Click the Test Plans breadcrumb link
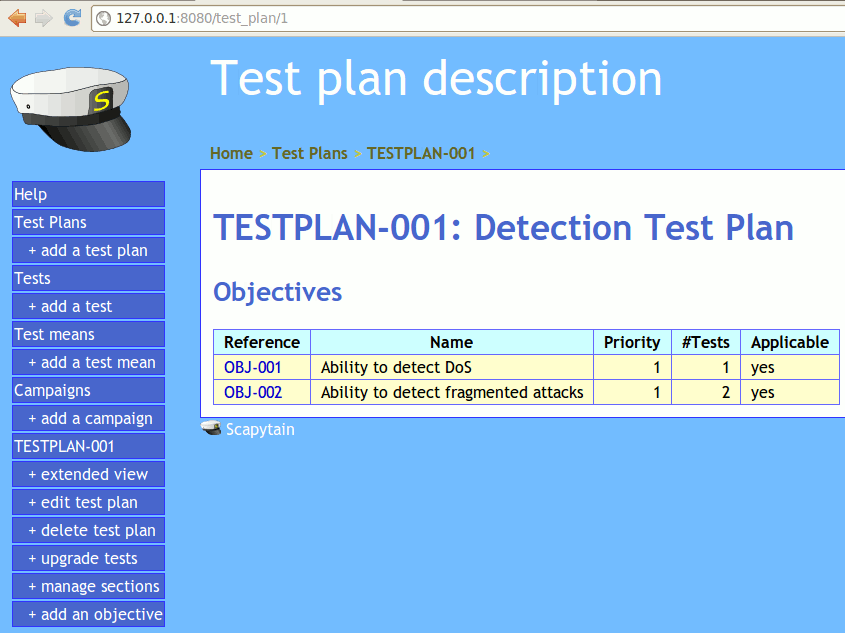The width and height of the screenshot is (845, 633). 310,153
